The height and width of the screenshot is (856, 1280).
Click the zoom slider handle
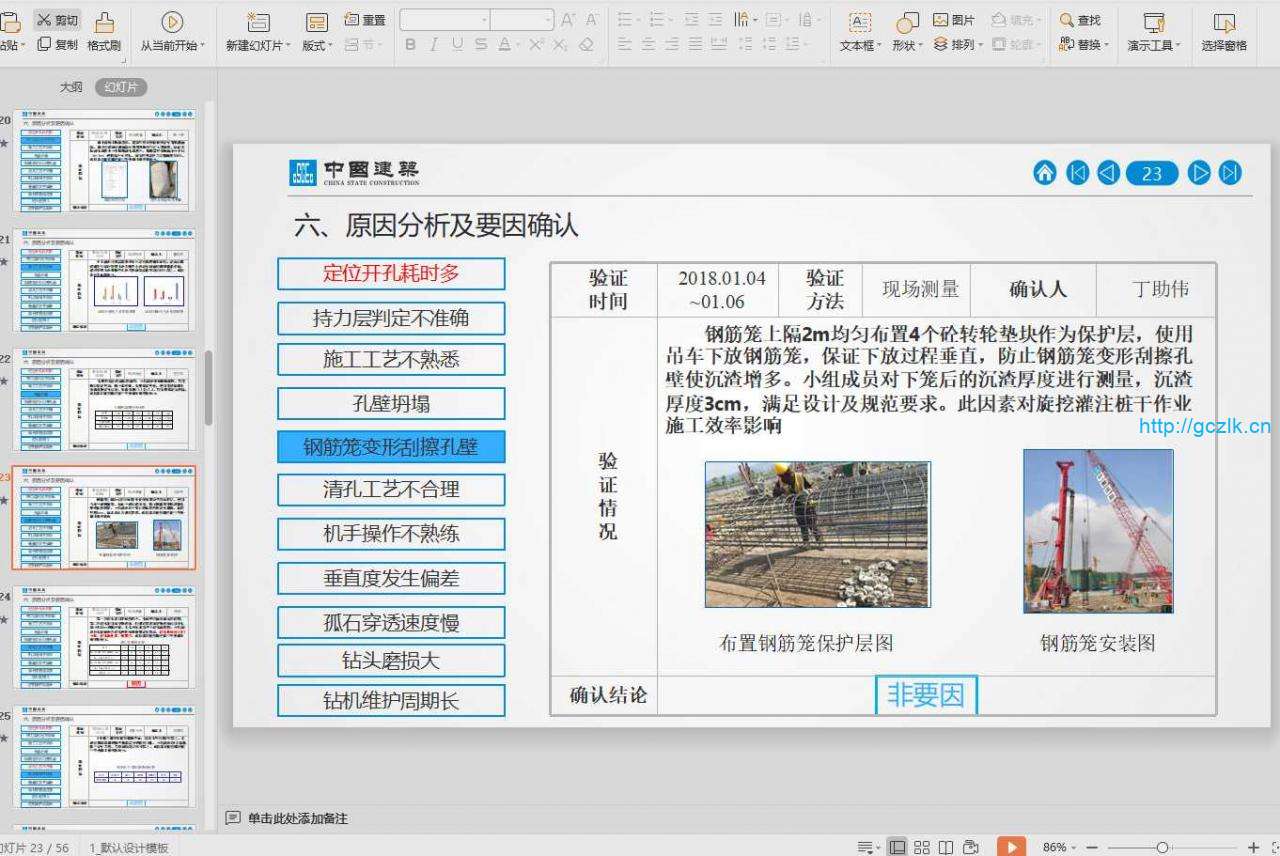(x=1162, y=847)
